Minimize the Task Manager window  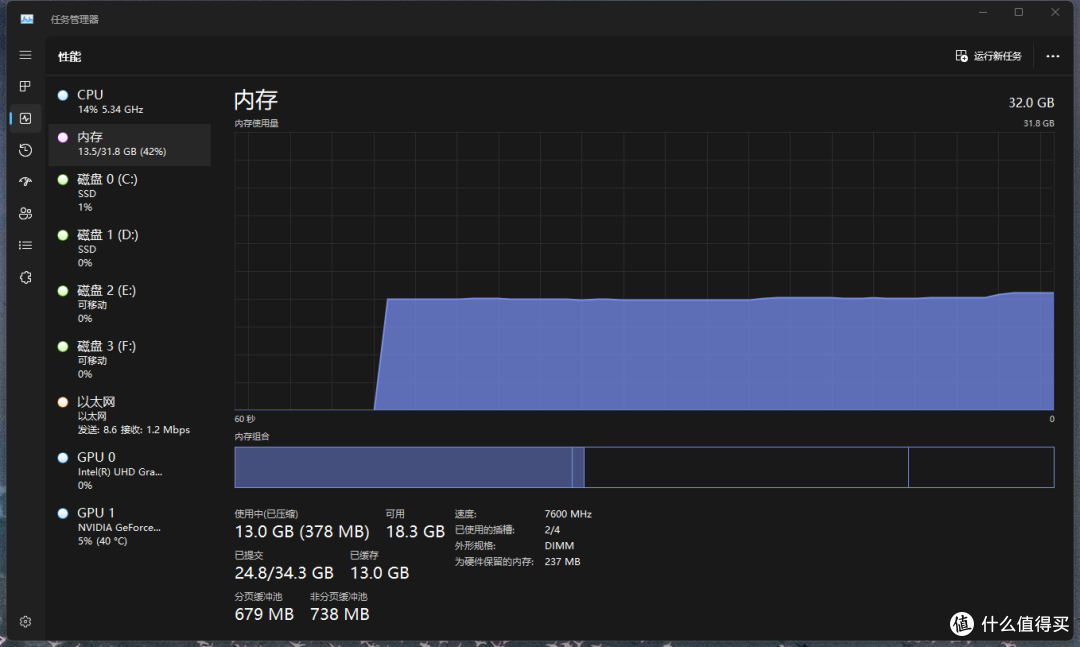[x=983, y=12]
